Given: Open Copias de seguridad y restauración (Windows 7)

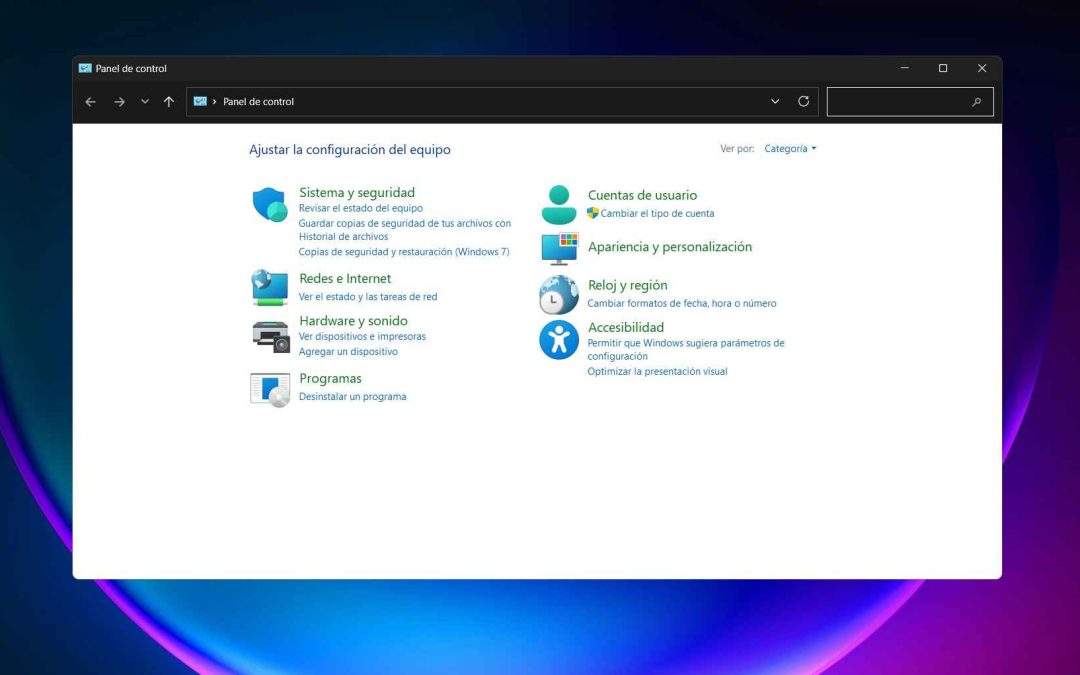Looking at the screenshot, I should tap(404, 252).
